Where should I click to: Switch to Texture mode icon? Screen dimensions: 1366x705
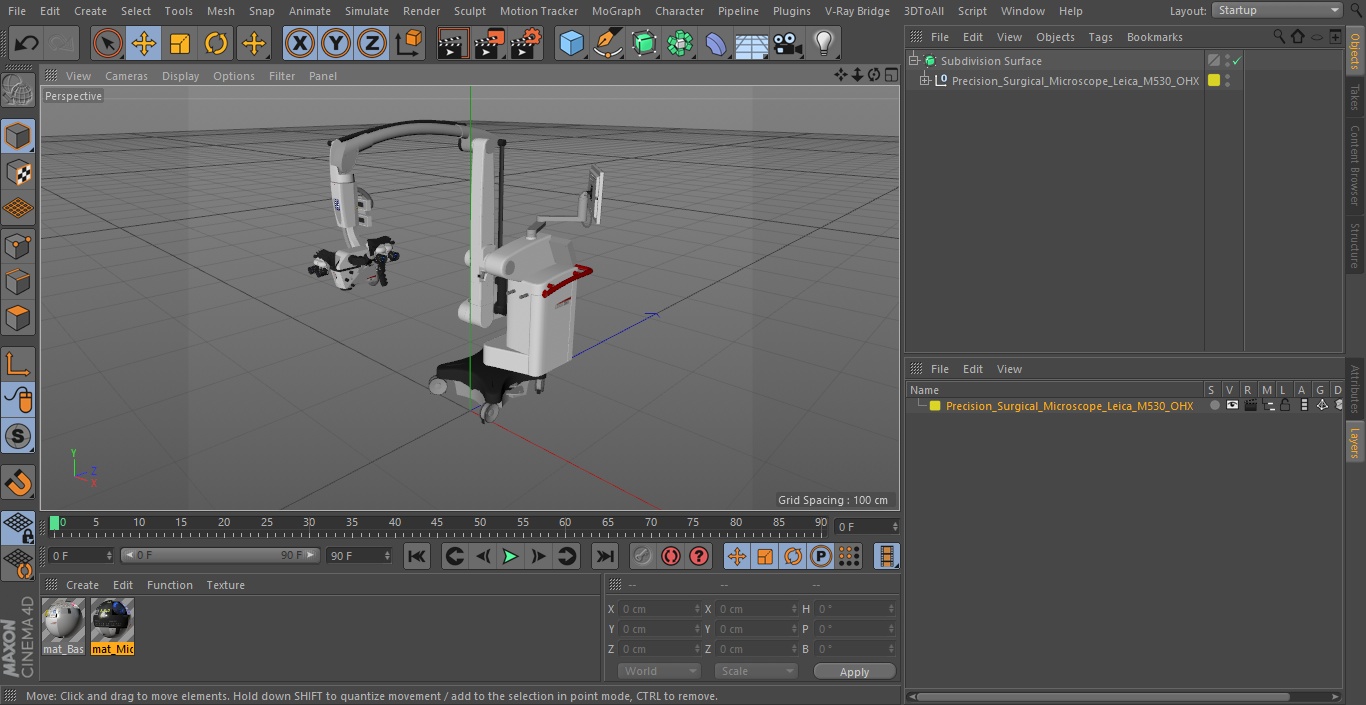18,172
